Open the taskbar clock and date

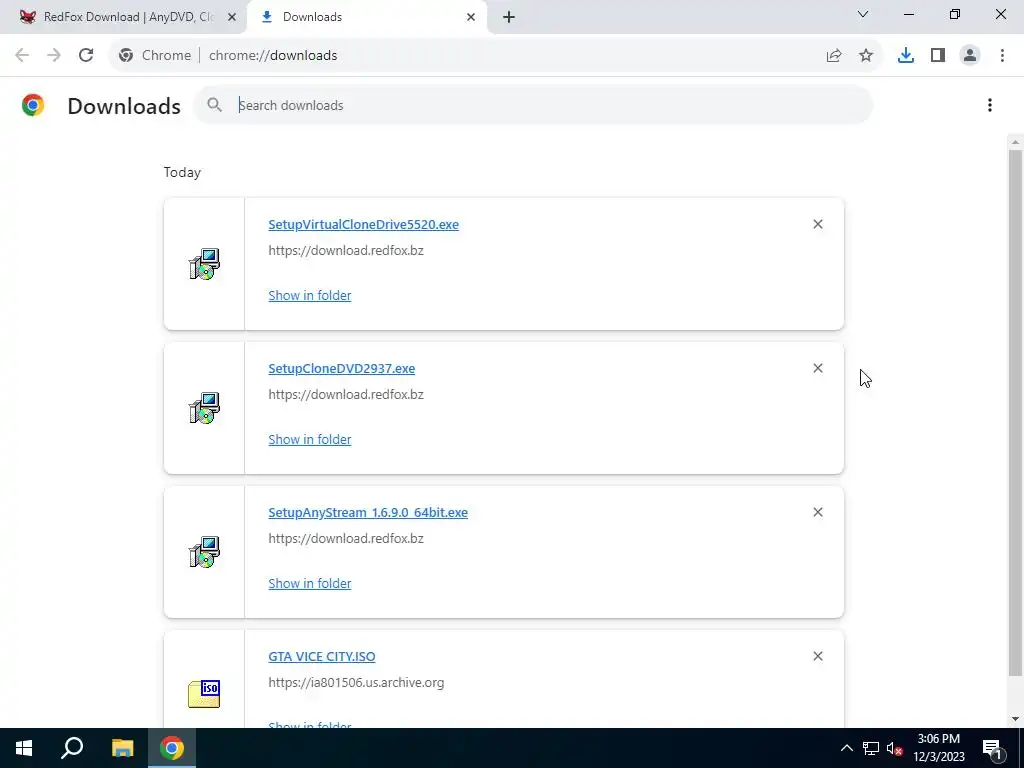pos(938,748)
